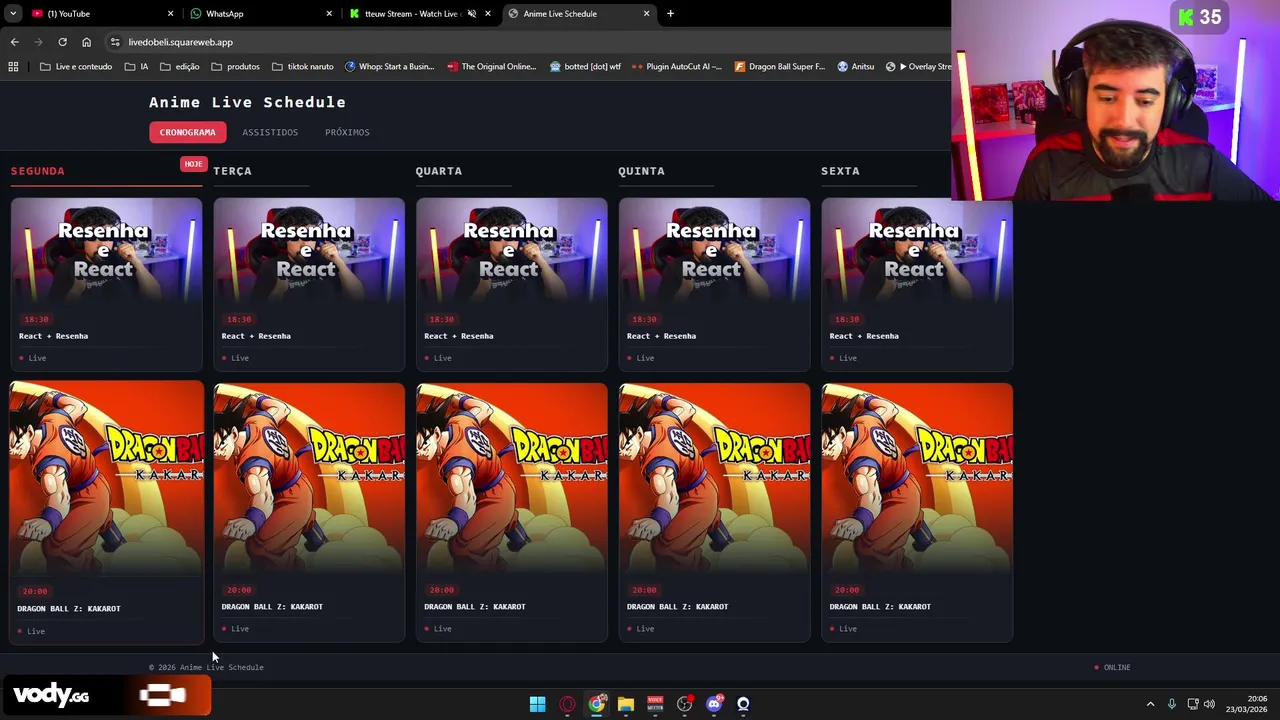
Task: Open the IA bookmark folder
Action: pyautogui.click(x=137, y=67)
